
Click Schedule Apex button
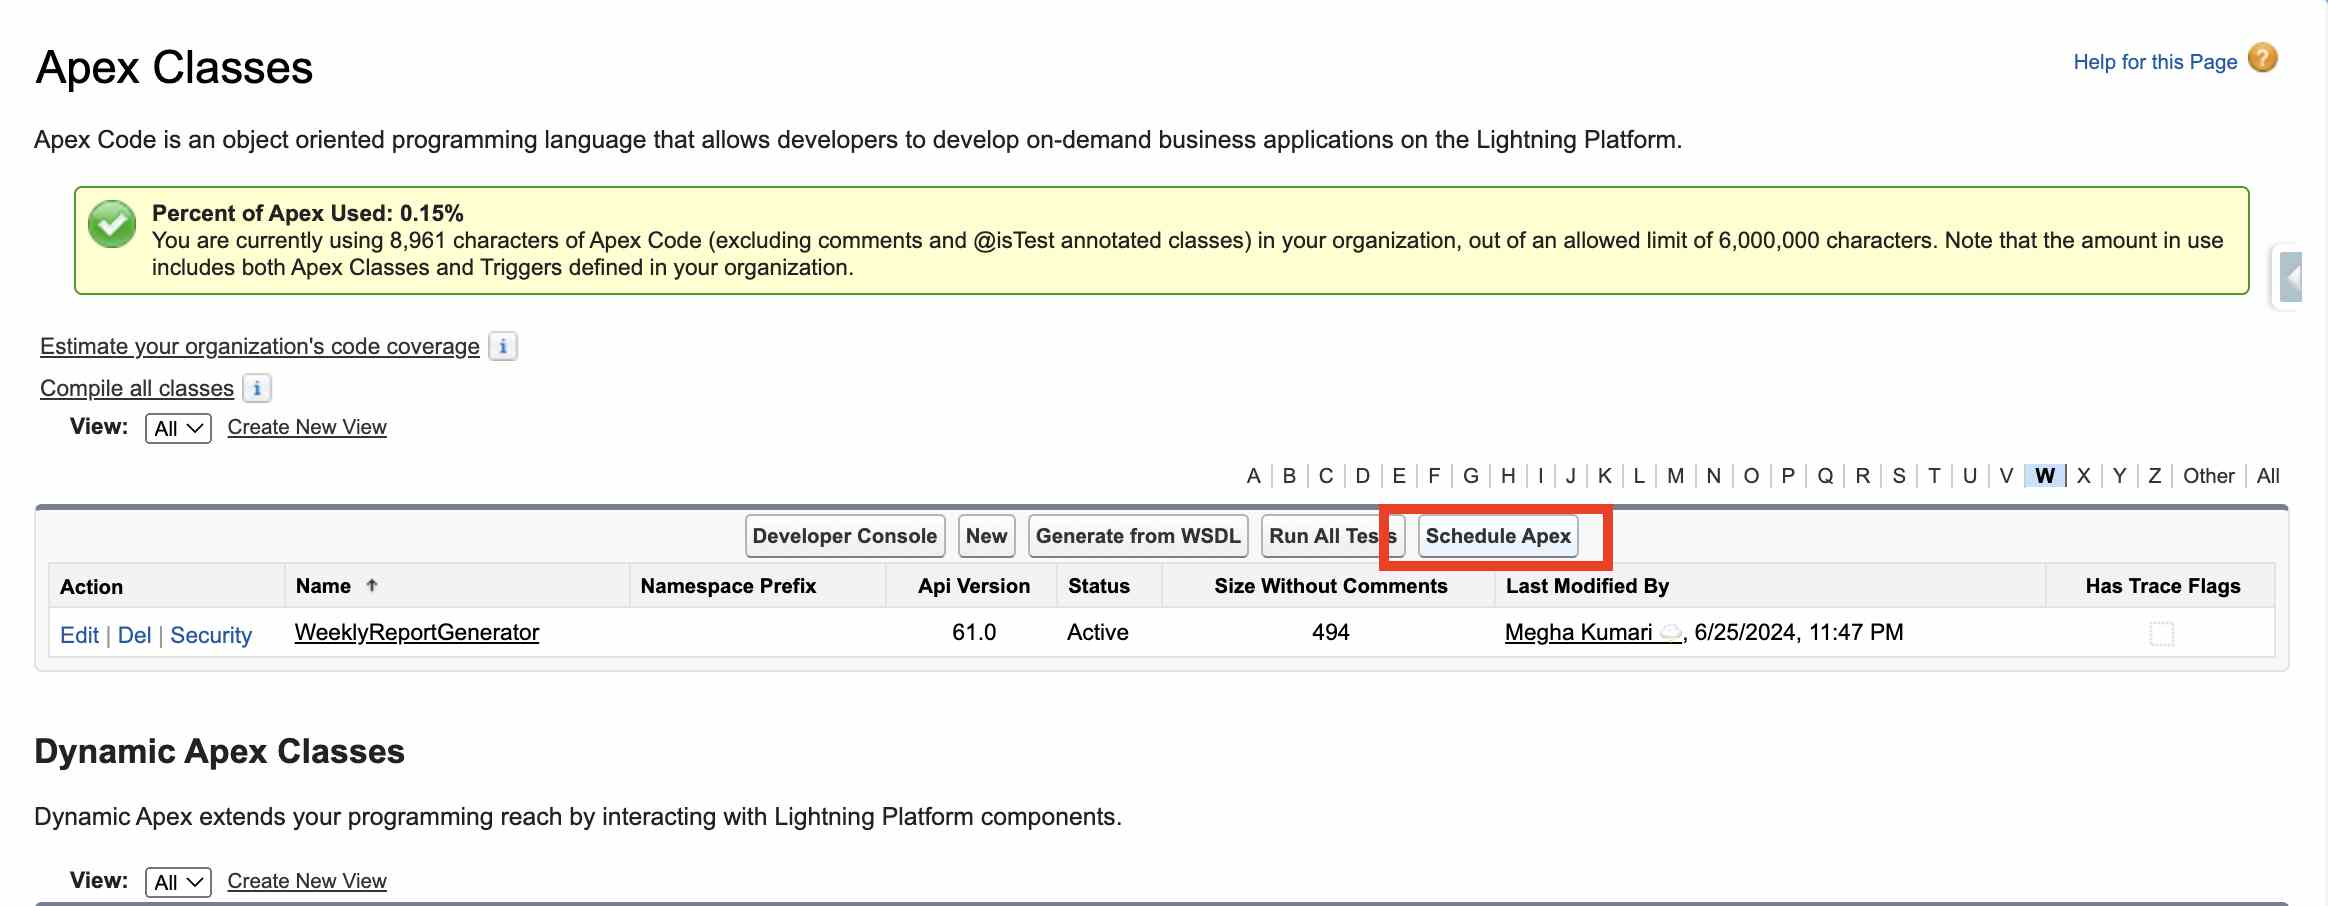(x=1498, y=536)
